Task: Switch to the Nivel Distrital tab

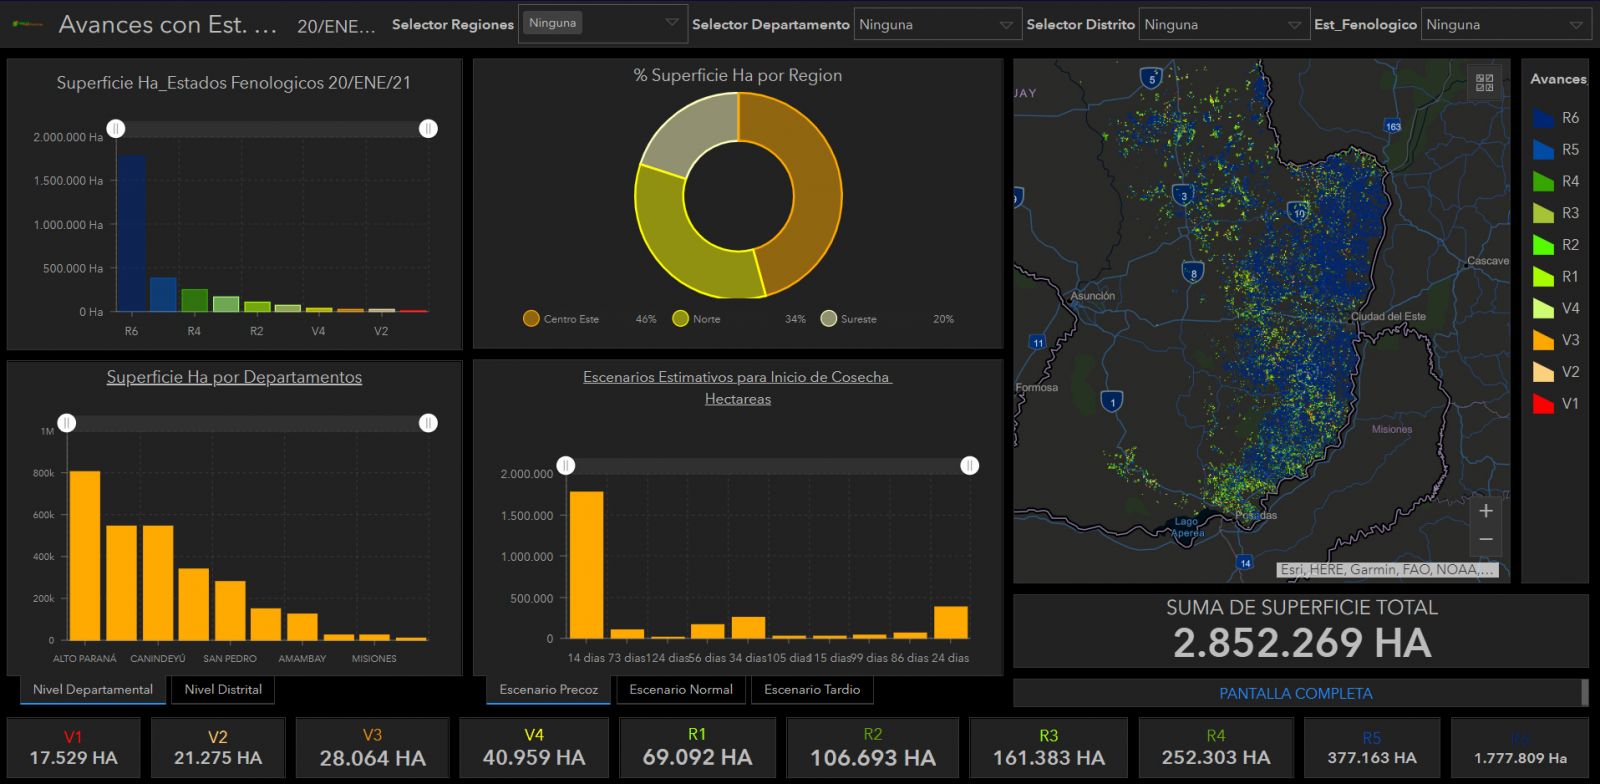Action: (x=223, y=690)
